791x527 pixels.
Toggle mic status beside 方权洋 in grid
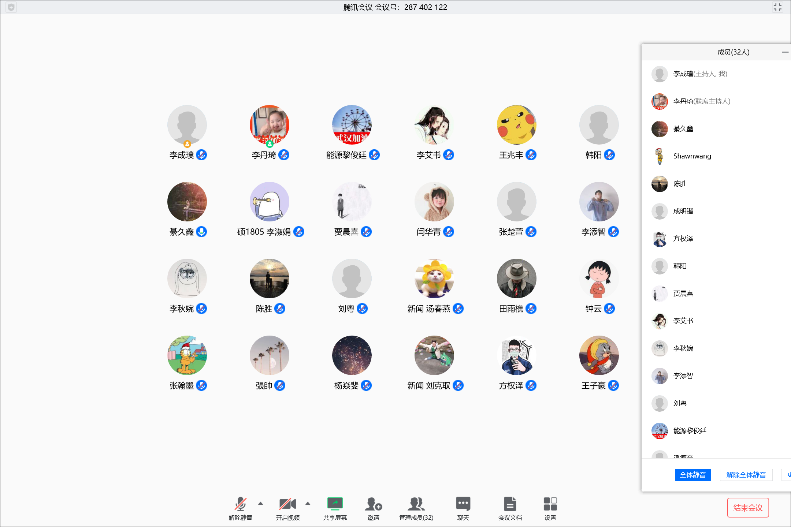531,385
